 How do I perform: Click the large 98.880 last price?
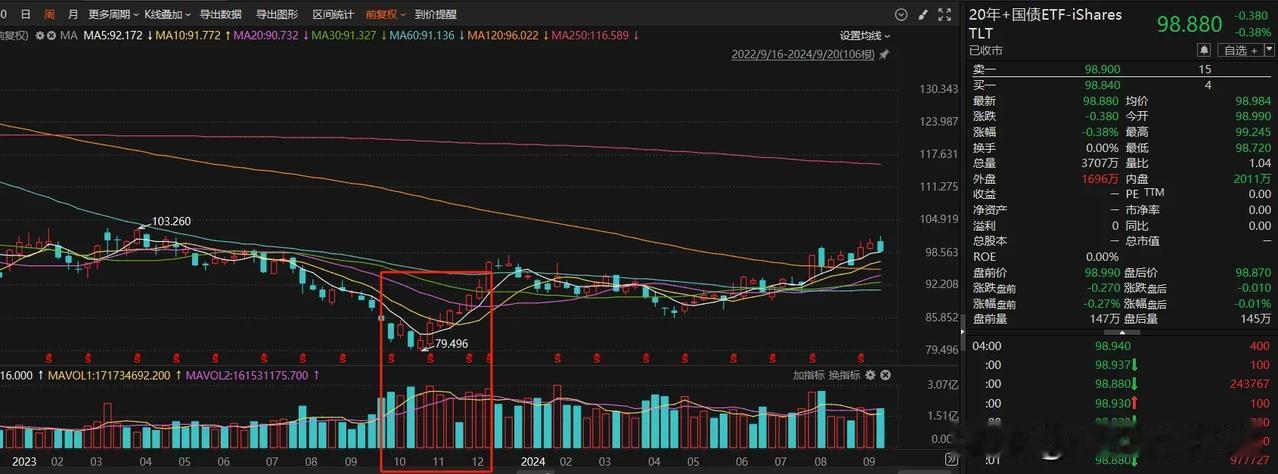[x=1189, y=24]
